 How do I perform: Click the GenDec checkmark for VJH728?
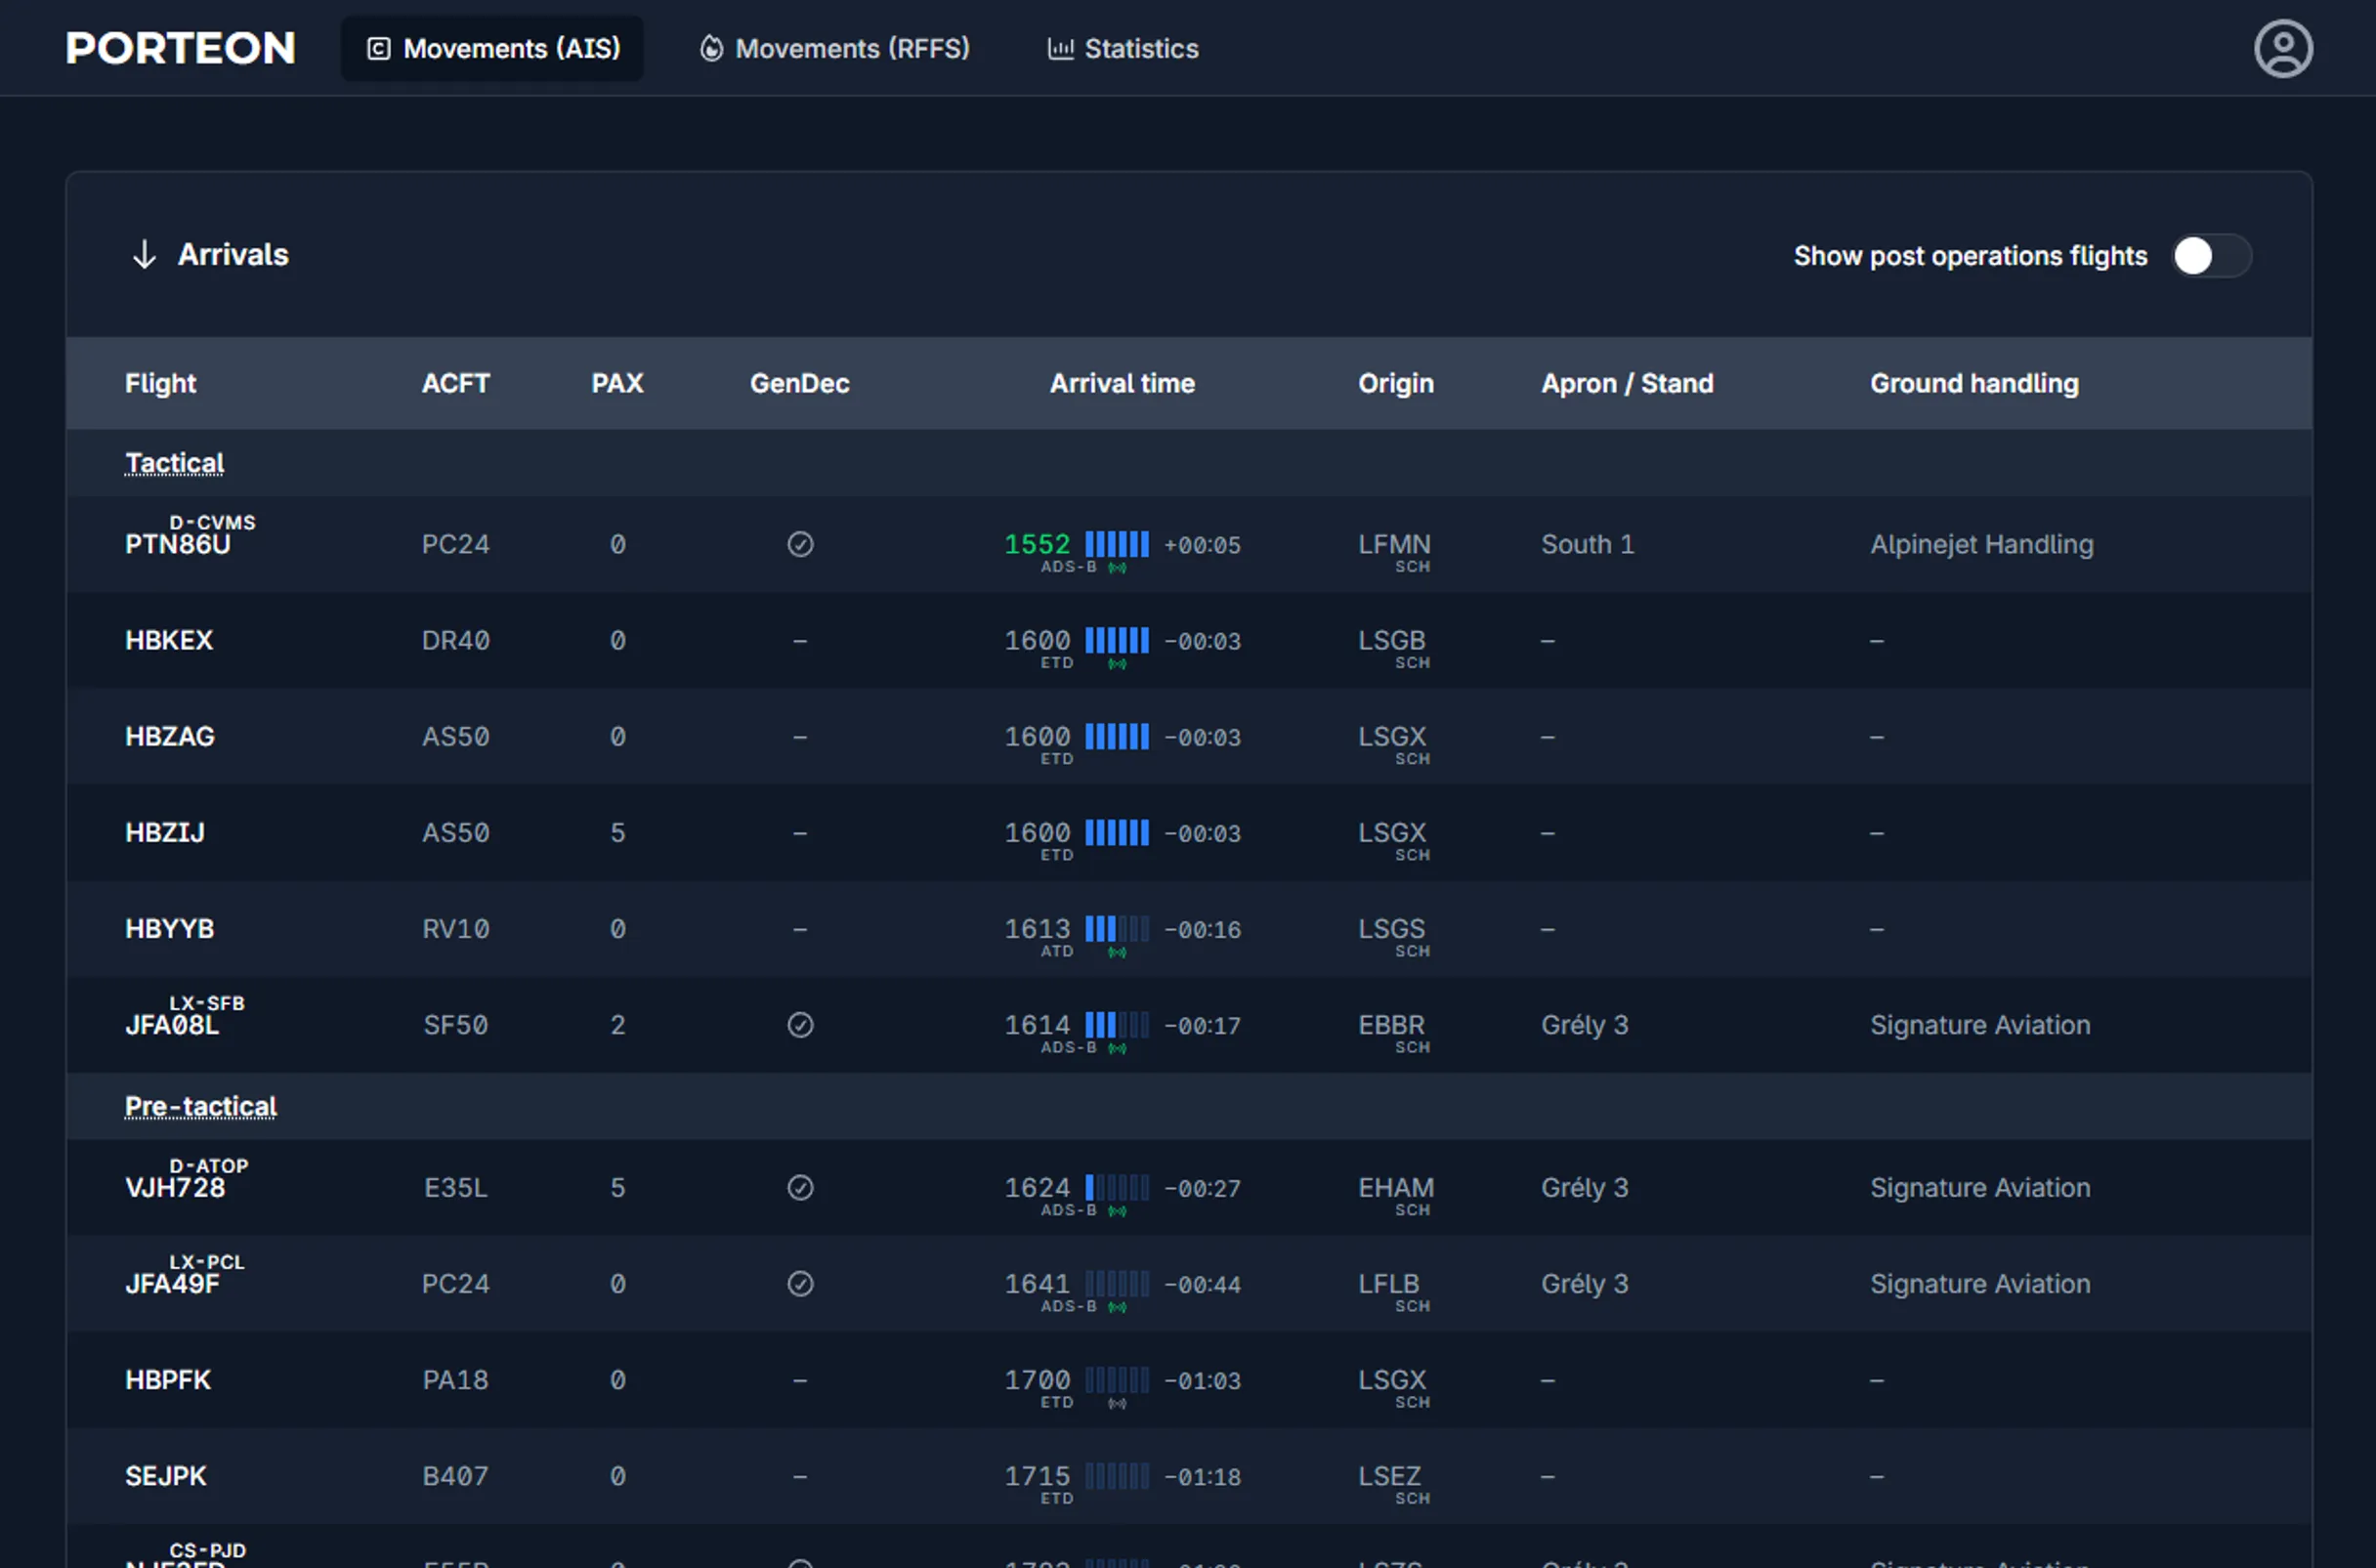click(x=799, y=1187)
